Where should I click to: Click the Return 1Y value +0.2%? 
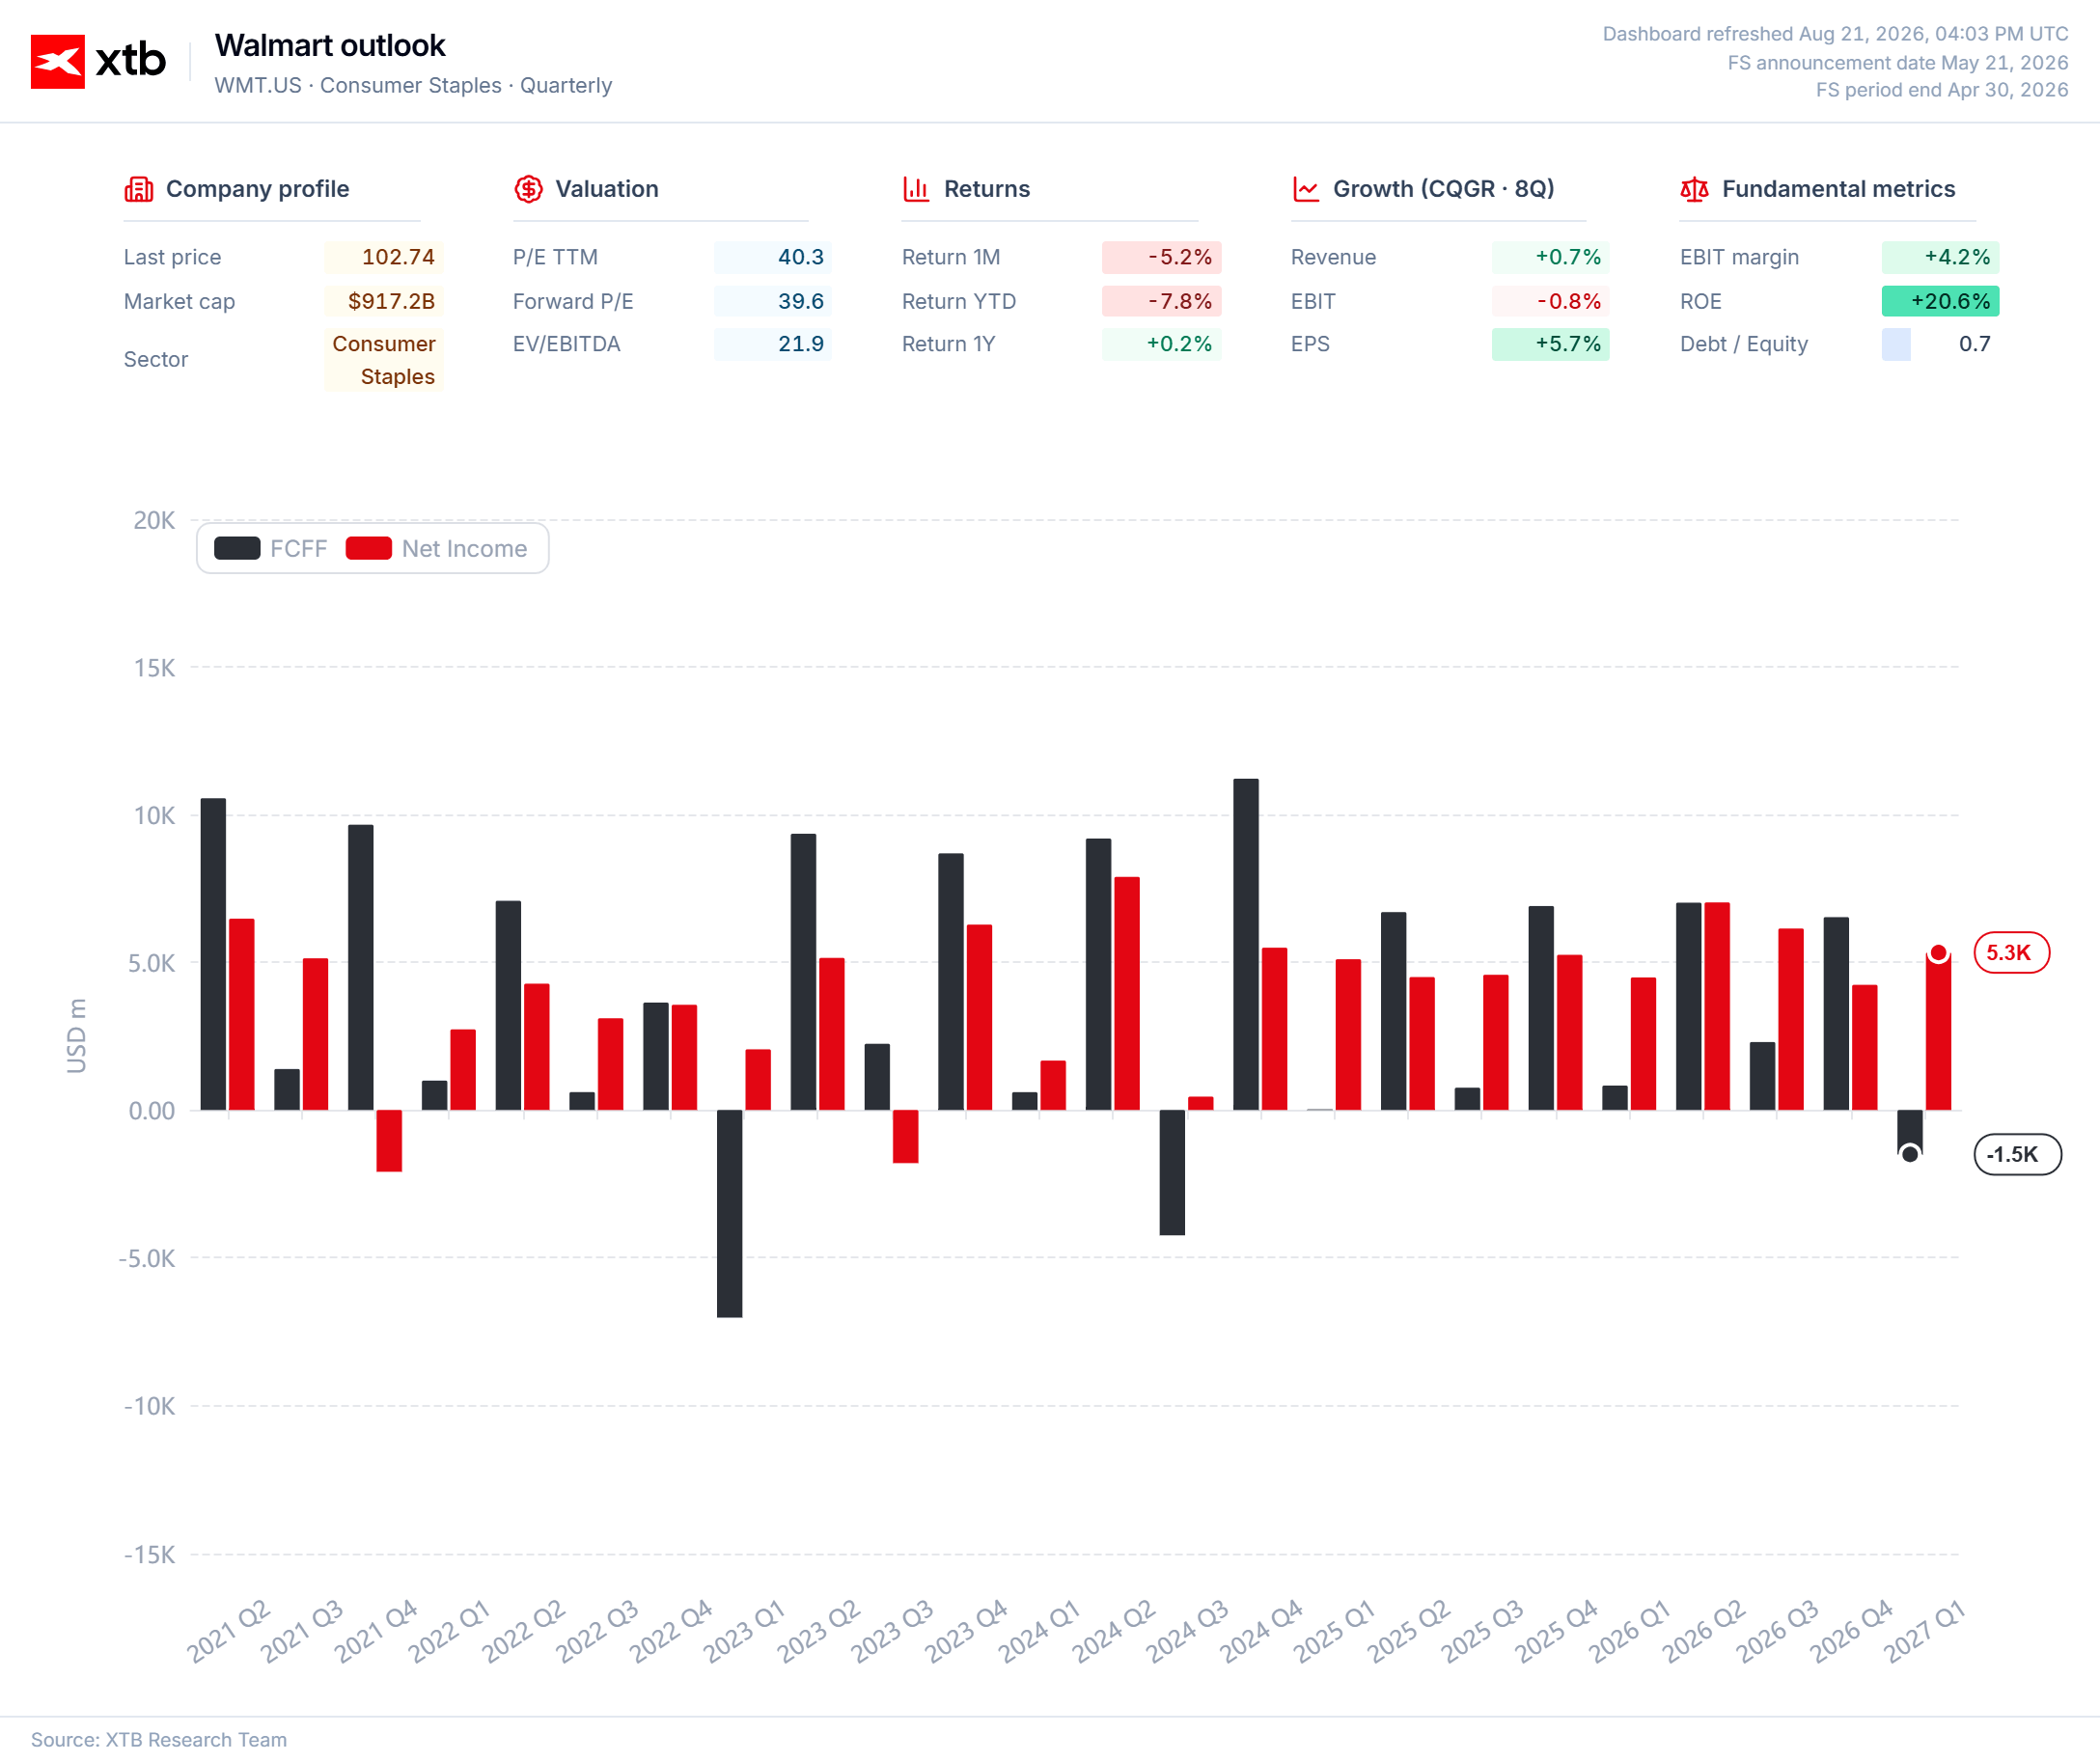1161,344
